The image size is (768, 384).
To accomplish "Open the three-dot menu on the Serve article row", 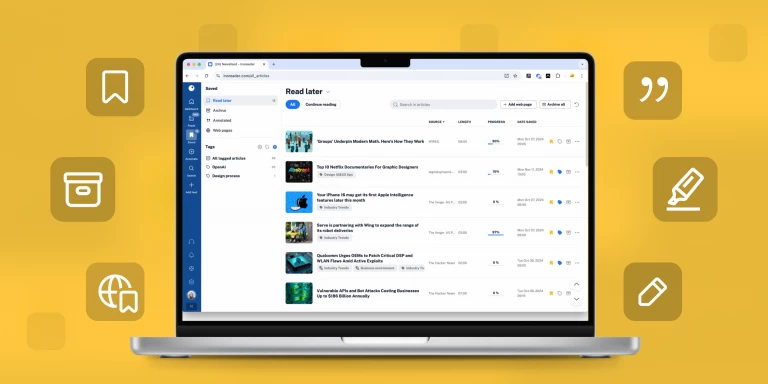I will click(x=577, y=233).
